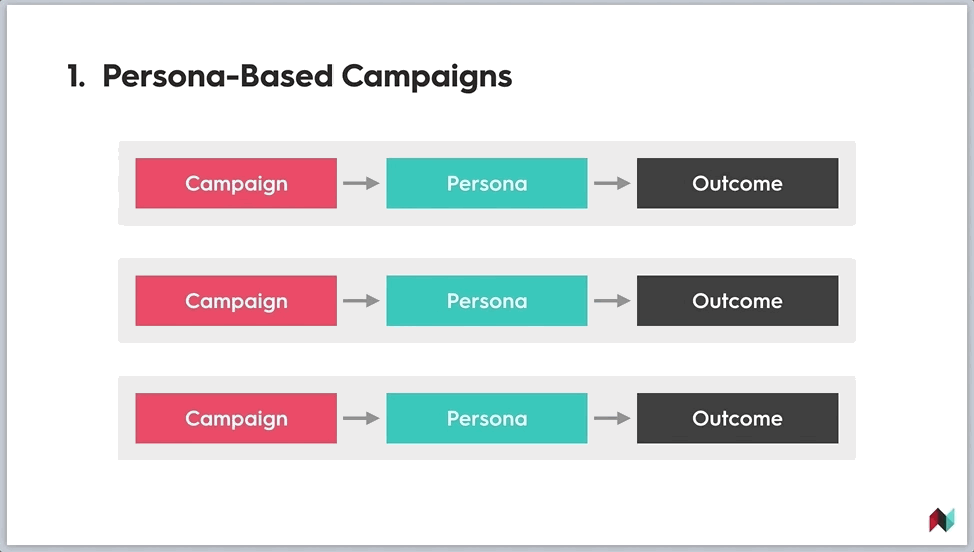
Task: Select the dark Outcome box in top row
Action: coord(737,183)
